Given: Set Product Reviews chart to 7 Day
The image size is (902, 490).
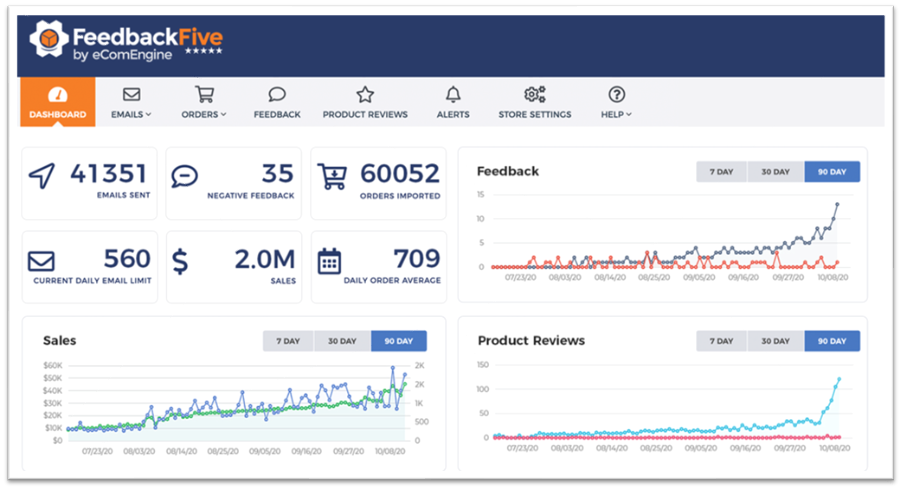Looking at the screenshot, I should (722, 341).
